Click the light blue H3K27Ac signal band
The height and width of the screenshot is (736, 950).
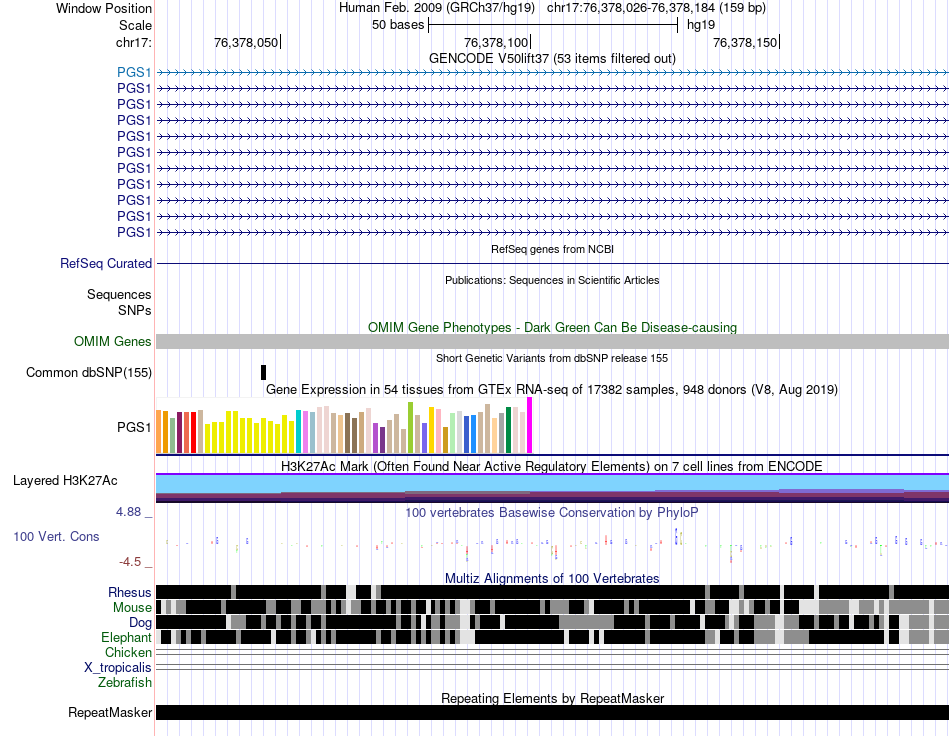(x=552, y=483)
